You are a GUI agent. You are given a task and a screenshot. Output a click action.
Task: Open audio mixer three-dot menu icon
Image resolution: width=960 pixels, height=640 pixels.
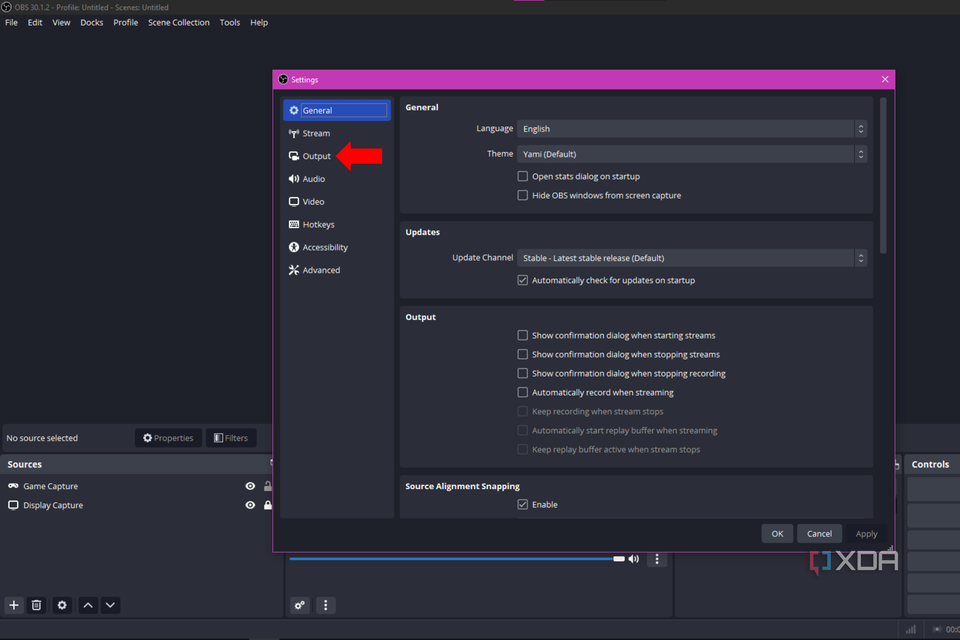pos(325,605)
